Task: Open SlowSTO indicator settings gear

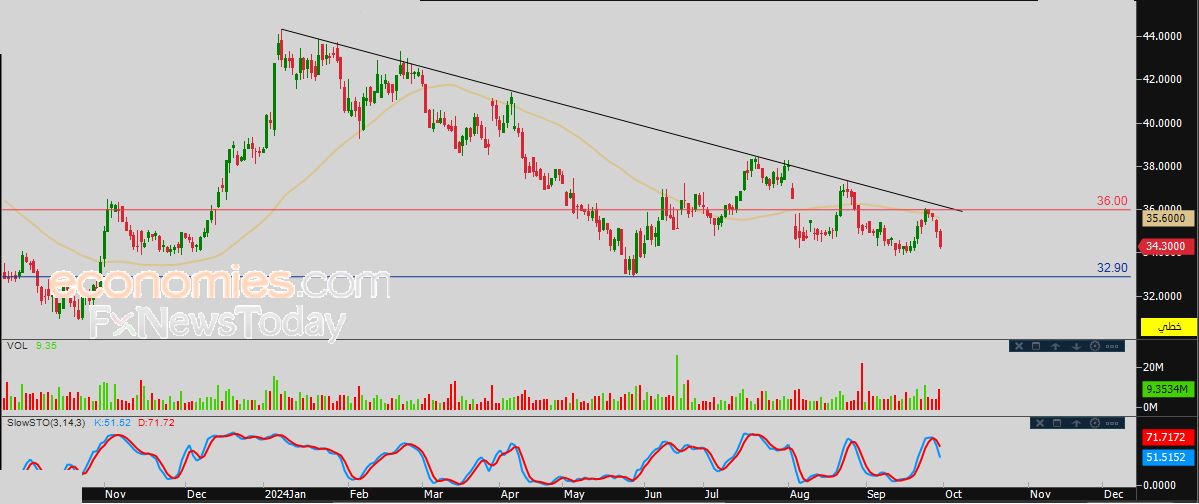Action: pos(1095,423)
